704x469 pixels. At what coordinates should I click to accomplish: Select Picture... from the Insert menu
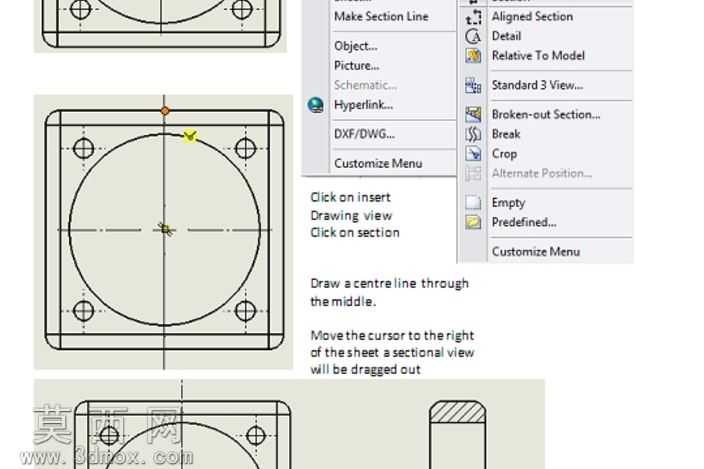coord(356,66)
